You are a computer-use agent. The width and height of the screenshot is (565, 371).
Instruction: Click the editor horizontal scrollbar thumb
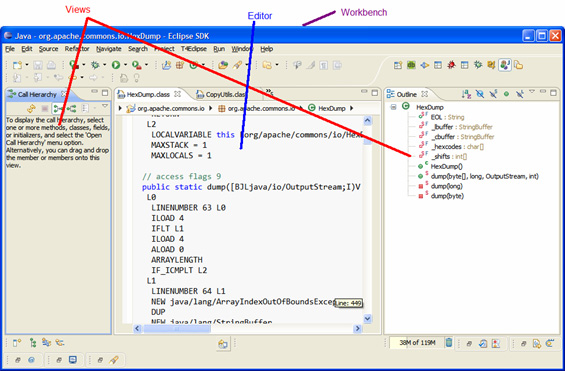pos(177,328)
